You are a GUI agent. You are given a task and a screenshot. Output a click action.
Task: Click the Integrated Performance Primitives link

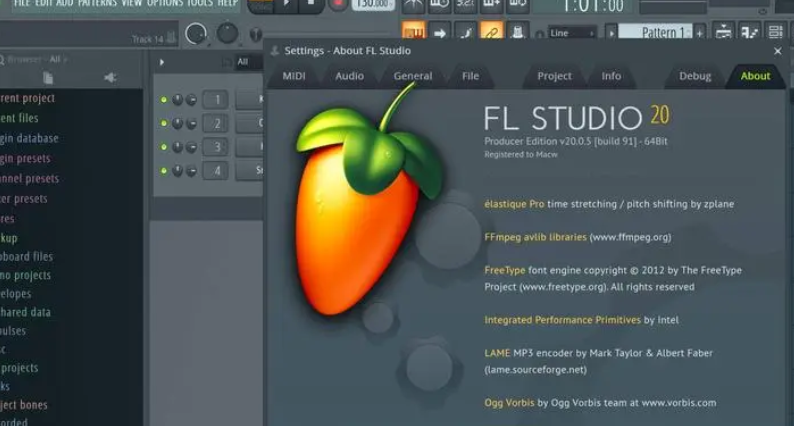[x=563, y=320]
